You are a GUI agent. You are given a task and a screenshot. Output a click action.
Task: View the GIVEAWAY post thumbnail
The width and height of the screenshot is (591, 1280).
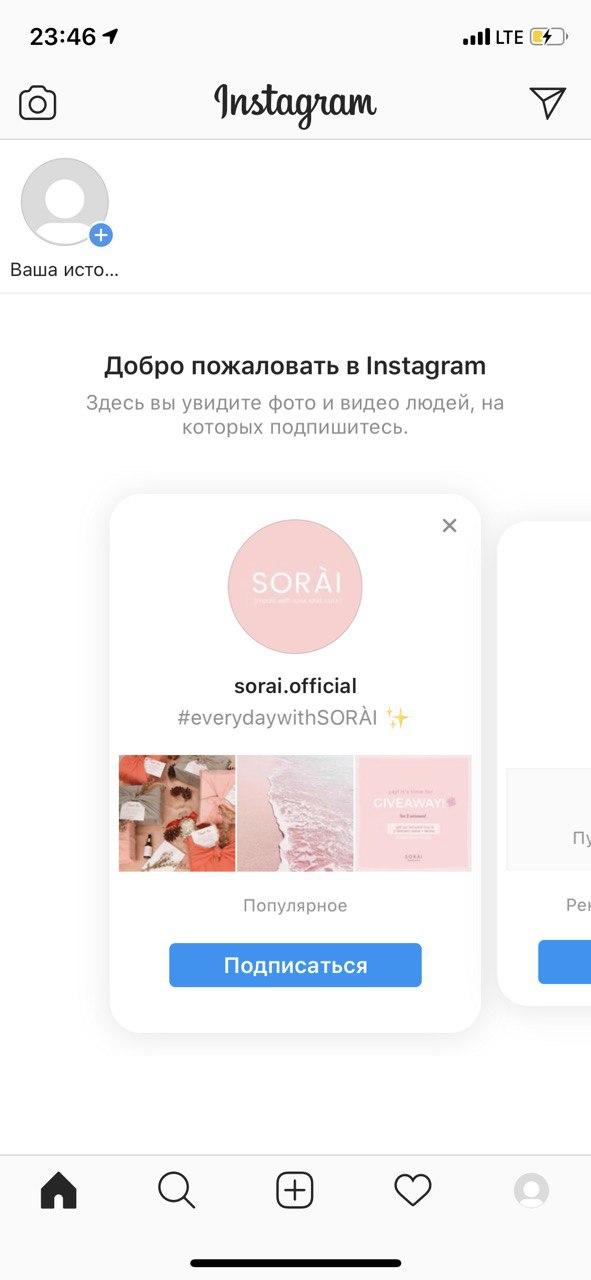click(414, 813)
